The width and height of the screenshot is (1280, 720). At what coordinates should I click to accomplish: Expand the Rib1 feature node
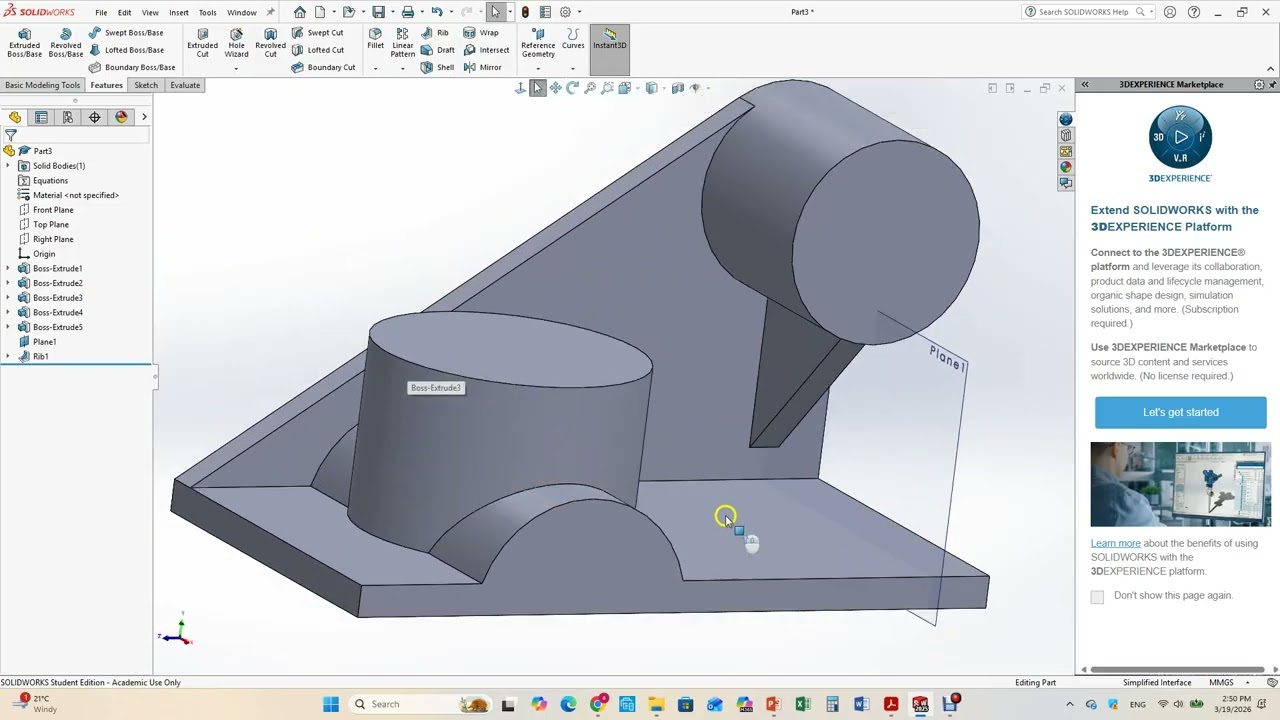coord(9,357)
